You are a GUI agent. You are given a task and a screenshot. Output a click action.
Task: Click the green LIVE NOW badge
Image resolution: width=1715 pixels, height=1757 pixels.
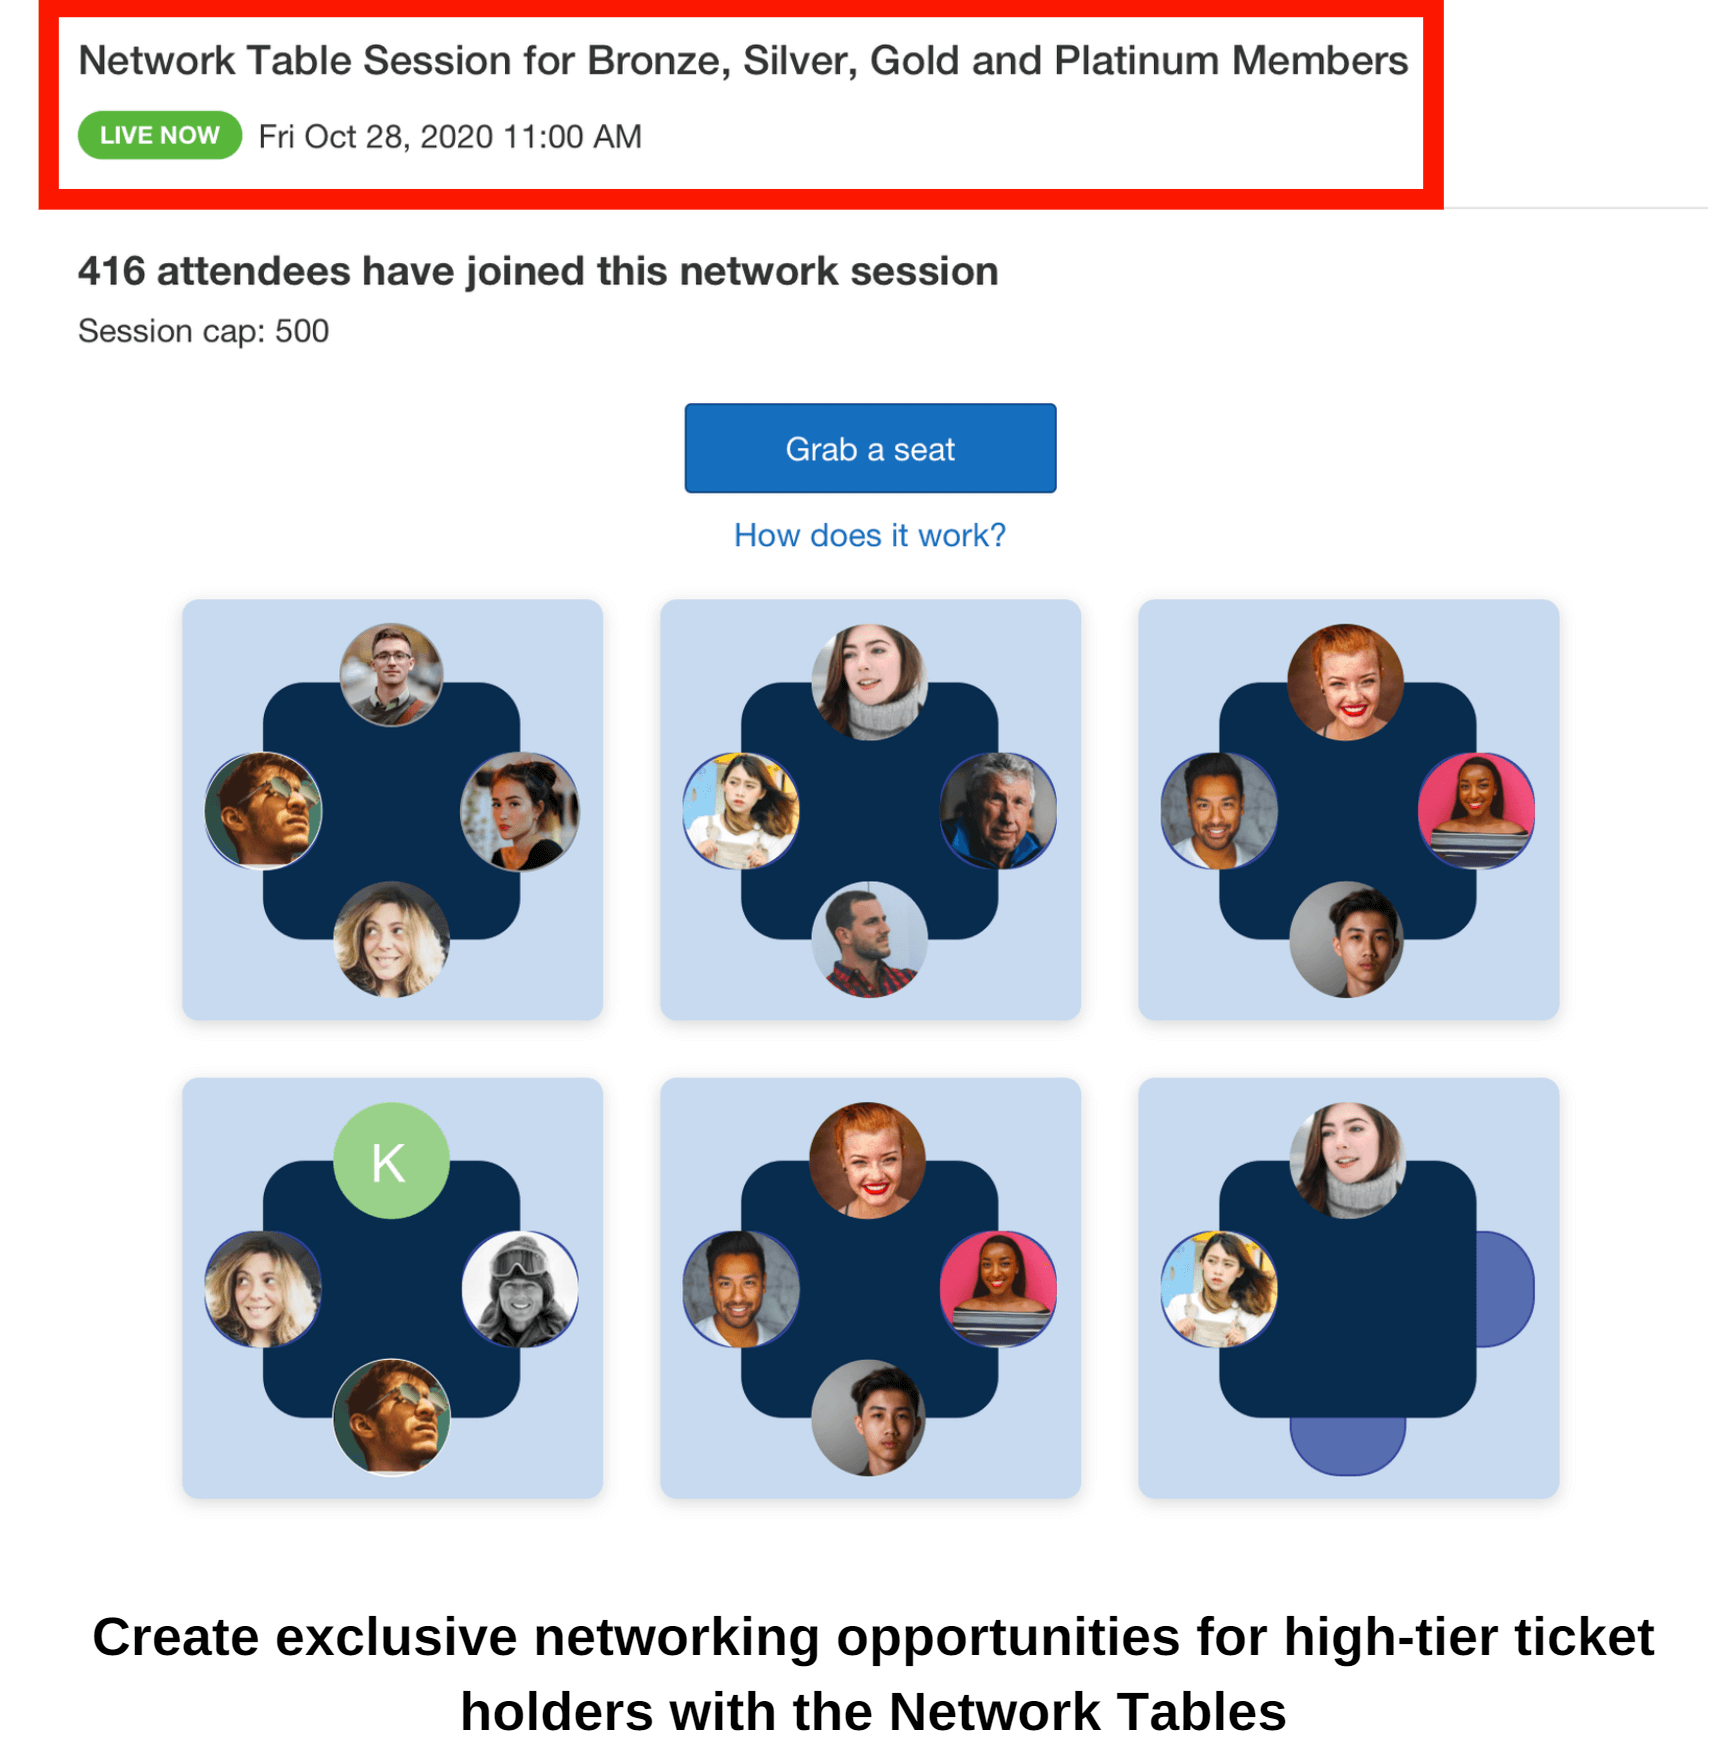click(x=159, y=135)
